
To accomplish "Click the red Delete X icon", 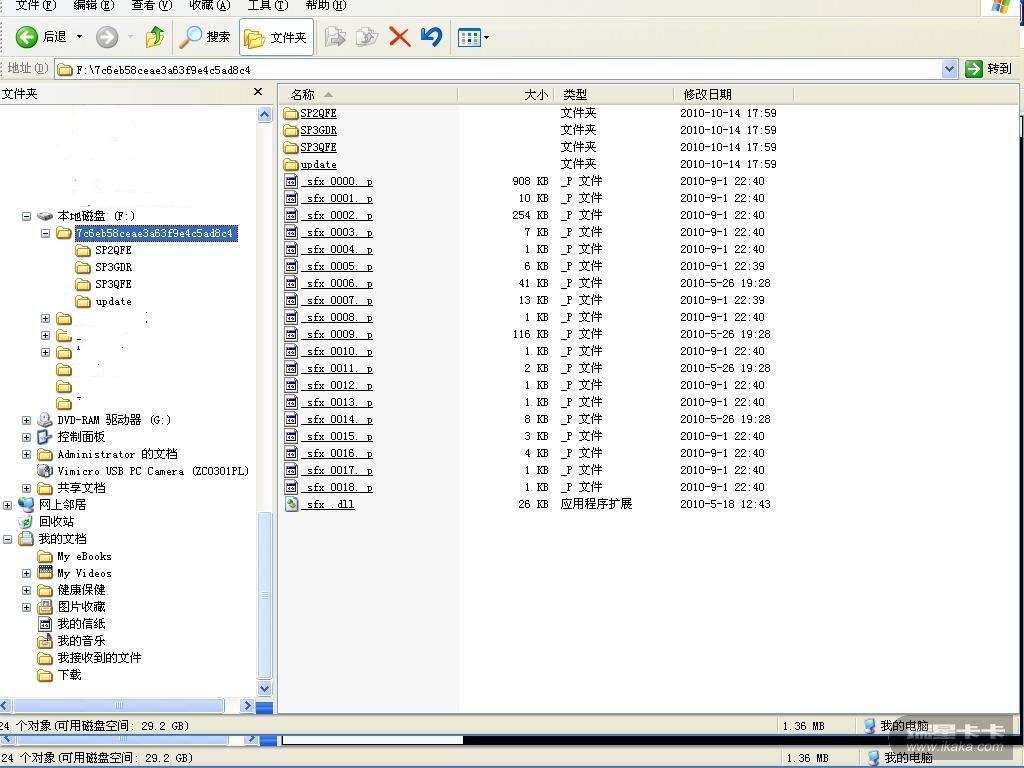I will click(x=399, y=37).
